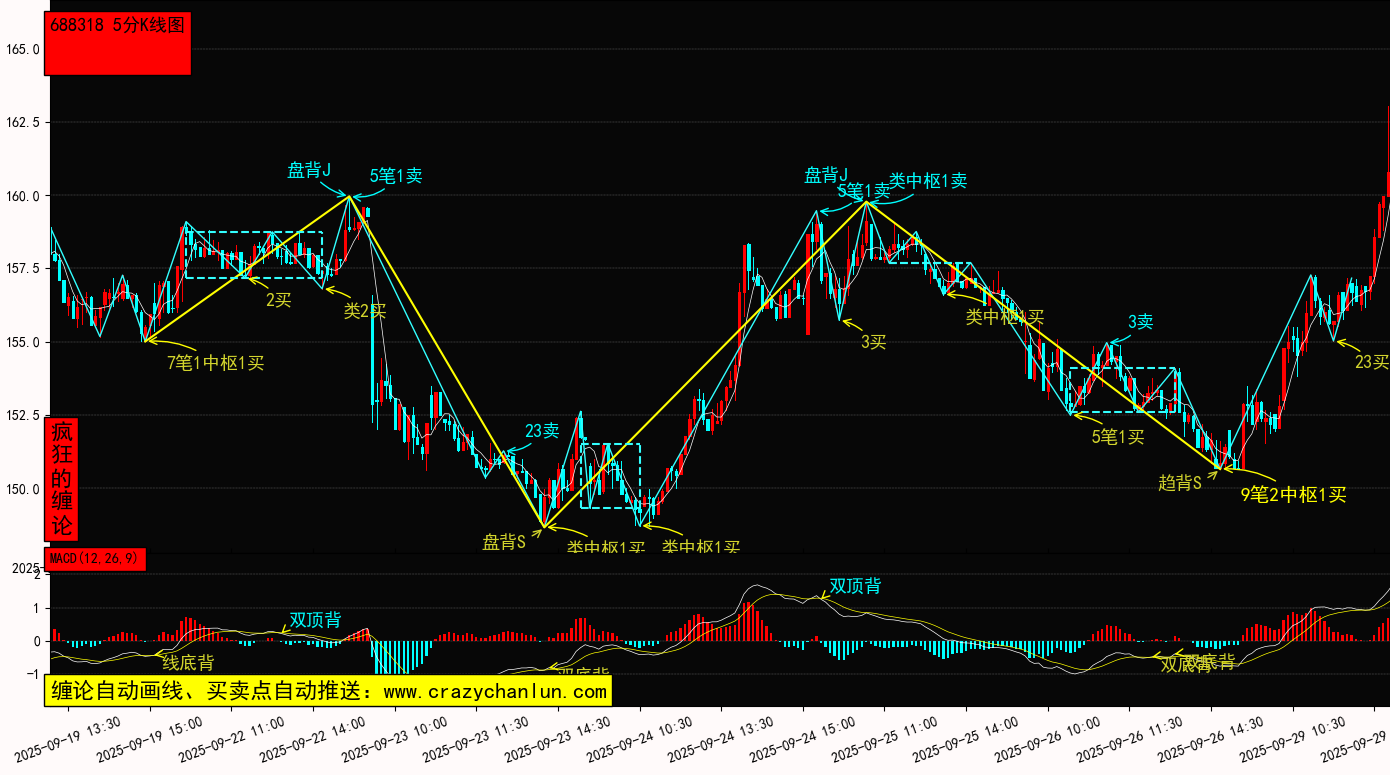Click the 7笔1中枢1买 buy signal label
The width and height of the screenshot is (1390, 775).
point(215,362)
